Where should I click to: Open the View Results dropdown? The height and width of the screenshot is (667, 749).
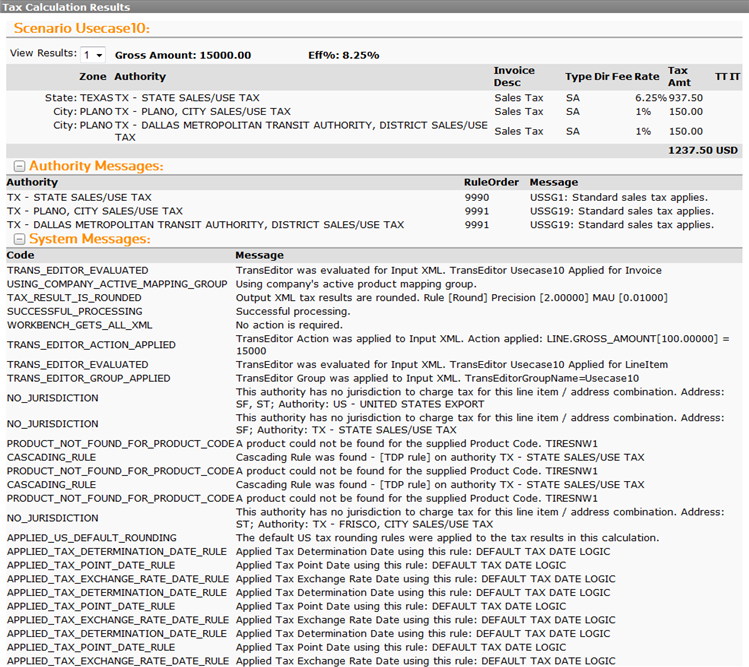93,55
